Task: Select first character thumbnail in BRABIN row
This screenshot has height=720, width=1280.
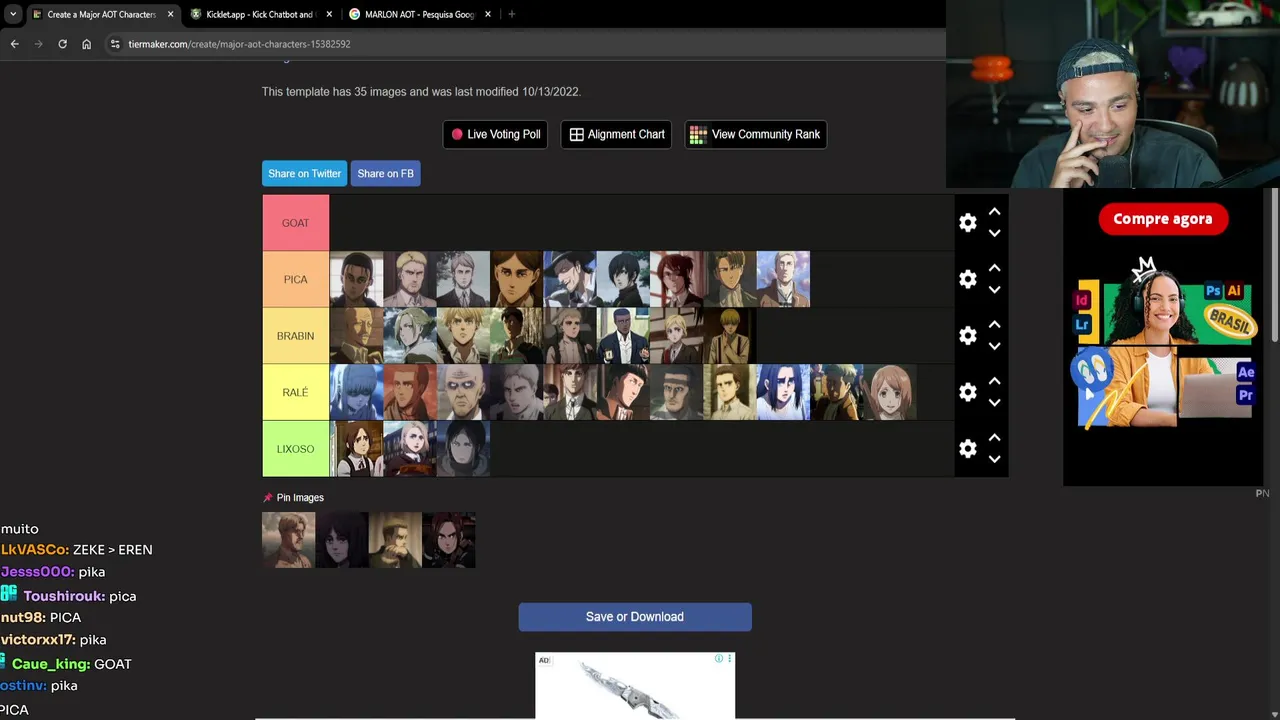Action: (x=356, y=336)
